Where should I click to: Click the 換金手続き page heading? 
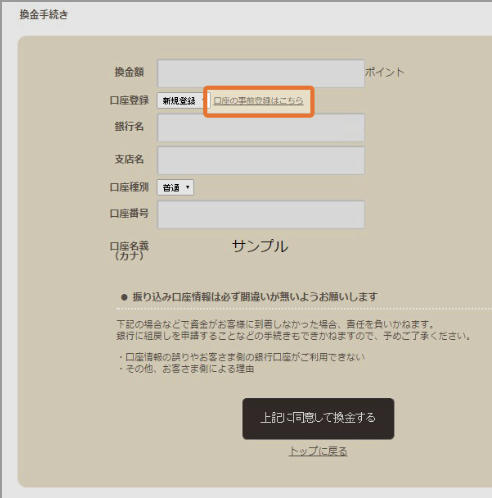click(x=44, y=14)
